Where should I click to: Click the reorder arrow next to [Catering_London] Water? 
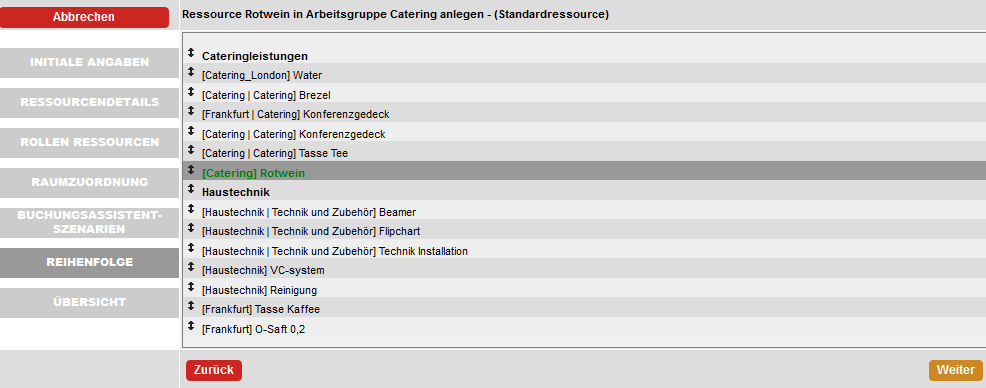click(191, 72)
